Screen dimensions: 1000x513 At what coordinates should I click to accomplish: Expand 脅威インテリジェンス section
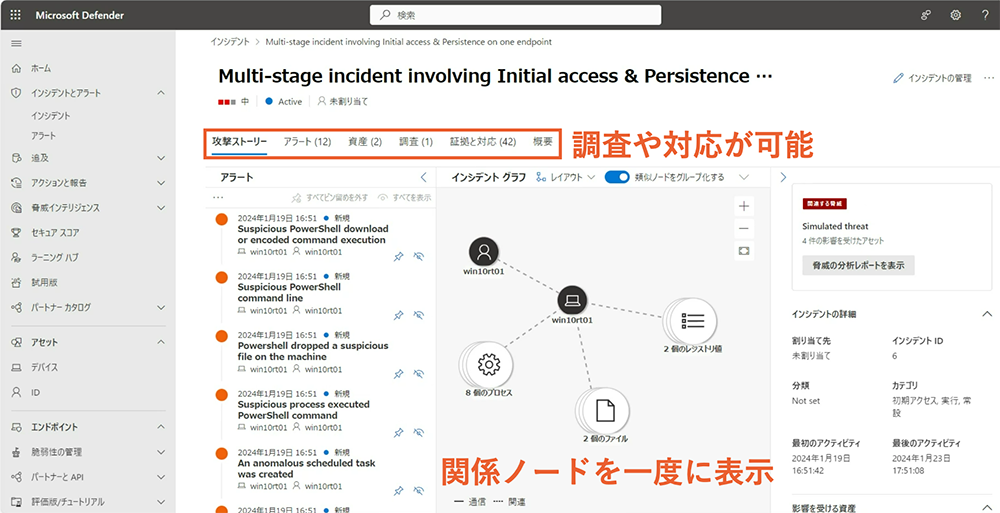coord(161,208)
